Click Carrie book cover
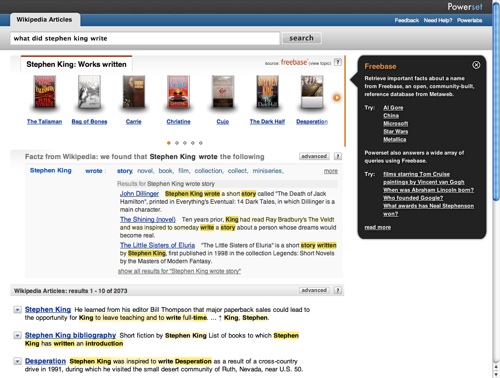The image size is (500, 378). coord(134,92)
